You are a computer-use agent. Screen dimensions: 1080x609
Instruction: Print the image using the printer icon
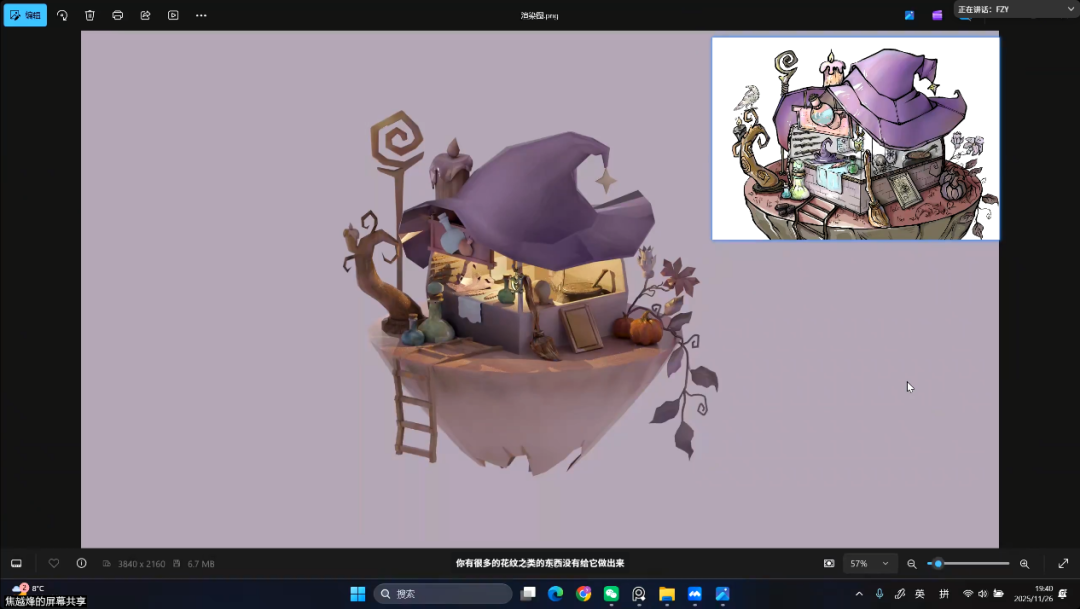click(x=118, y=15)
